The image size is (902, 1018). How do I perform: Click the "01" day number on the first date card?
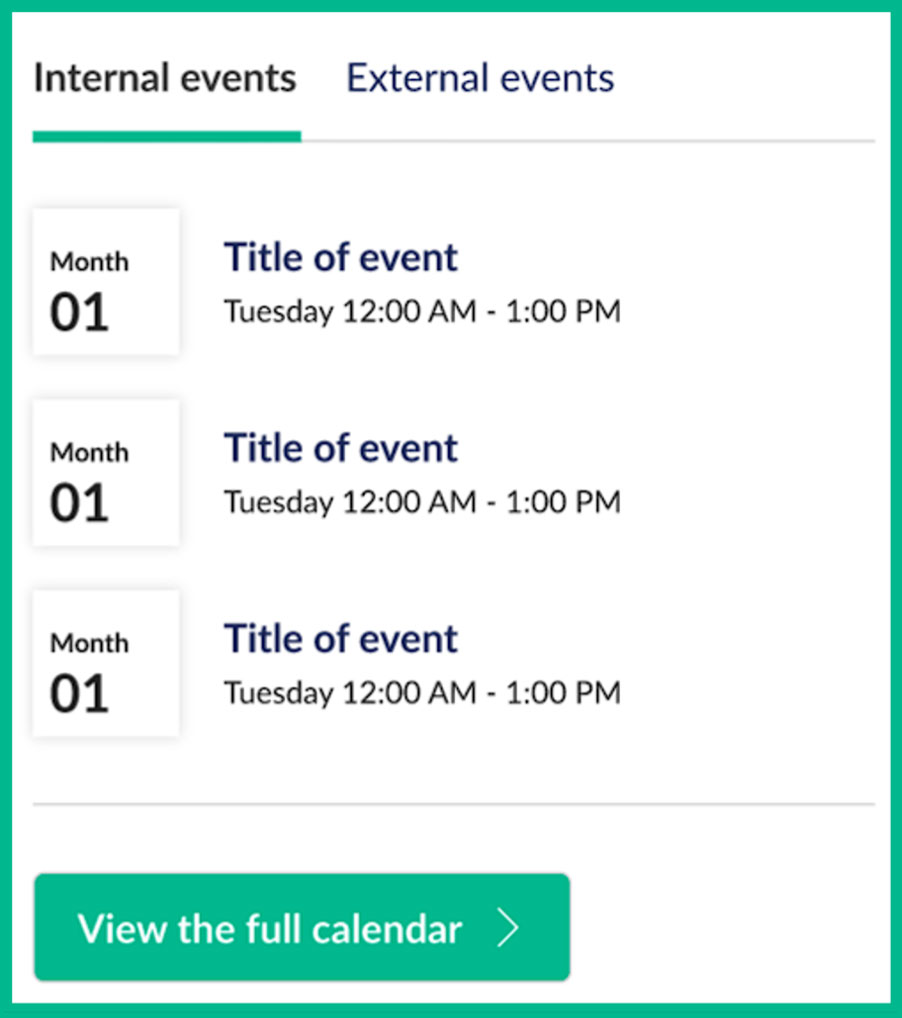point(79,313)
